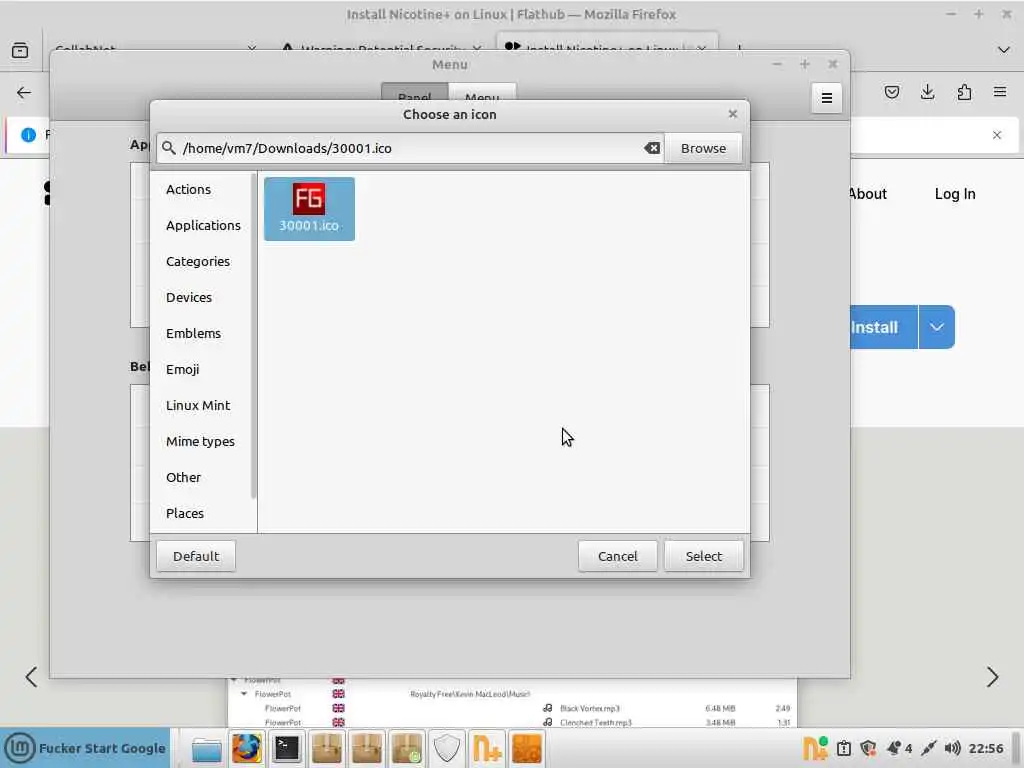Show previous screenshot on Flathub carousel
Image resolution: width=1024 pixels, height=768 pixels.
point(31,677)
